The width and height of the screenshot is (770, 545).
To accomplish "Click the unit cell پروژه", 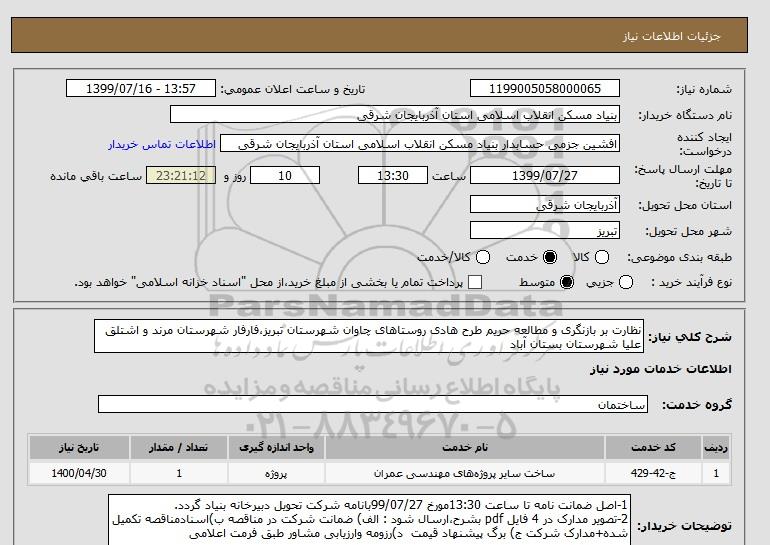I will tap(276, 473).
